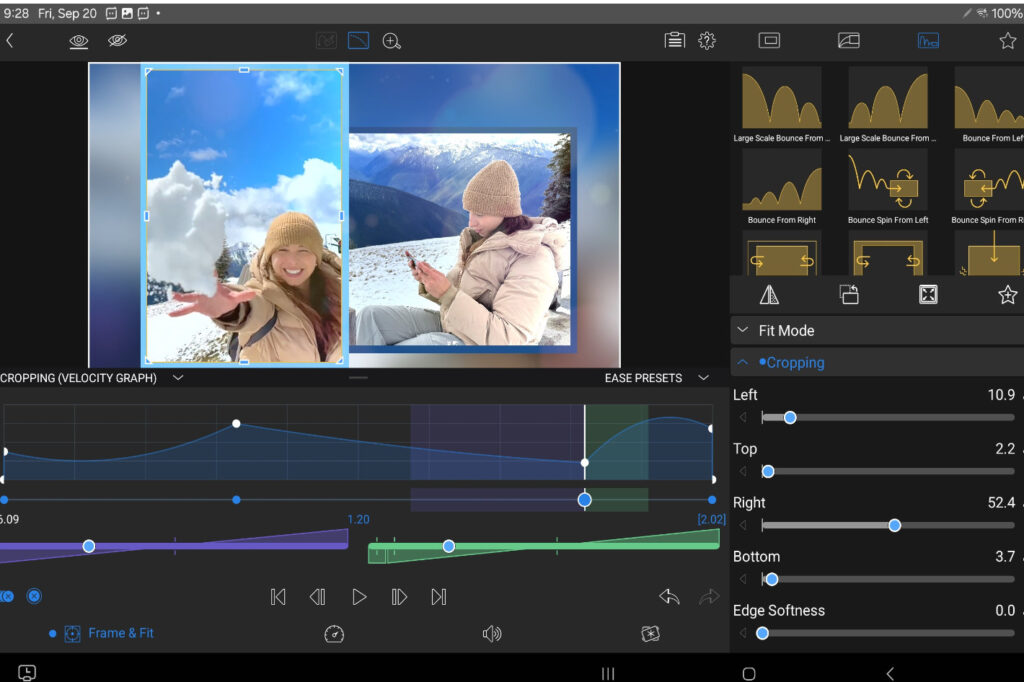Screen dimensions: 1024x682
Task: Select the highlighted curve graph view icon
Action: [358, 41]
